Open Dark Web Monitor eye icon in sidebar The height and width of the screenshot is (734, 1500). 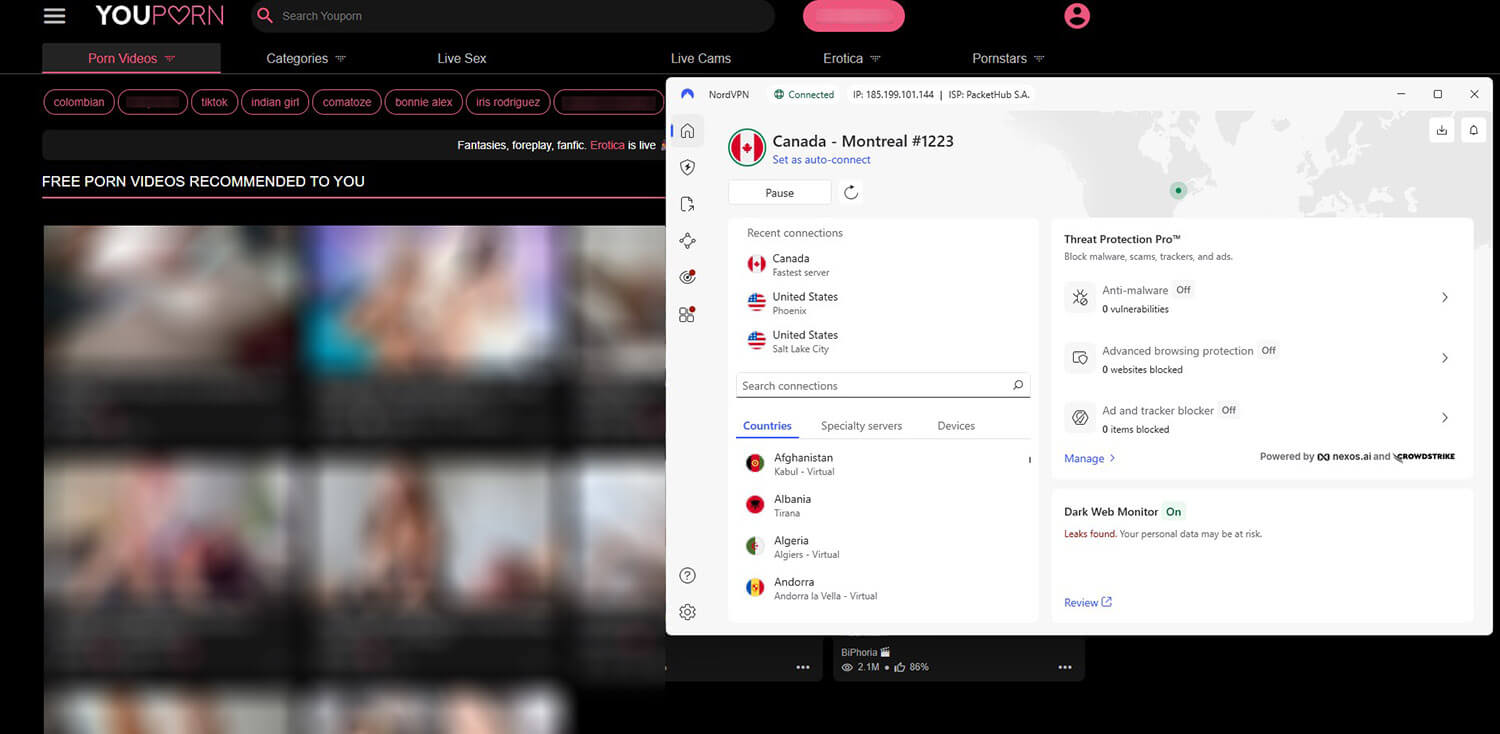pyautogui.click(x=687, y=276)
